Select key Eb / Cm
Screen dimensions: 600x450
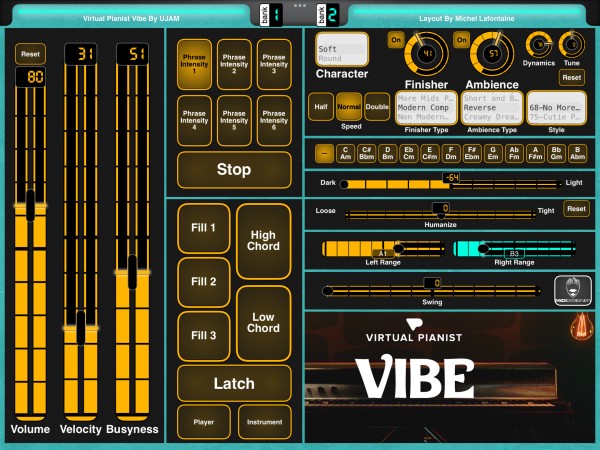tap(409, 153)
